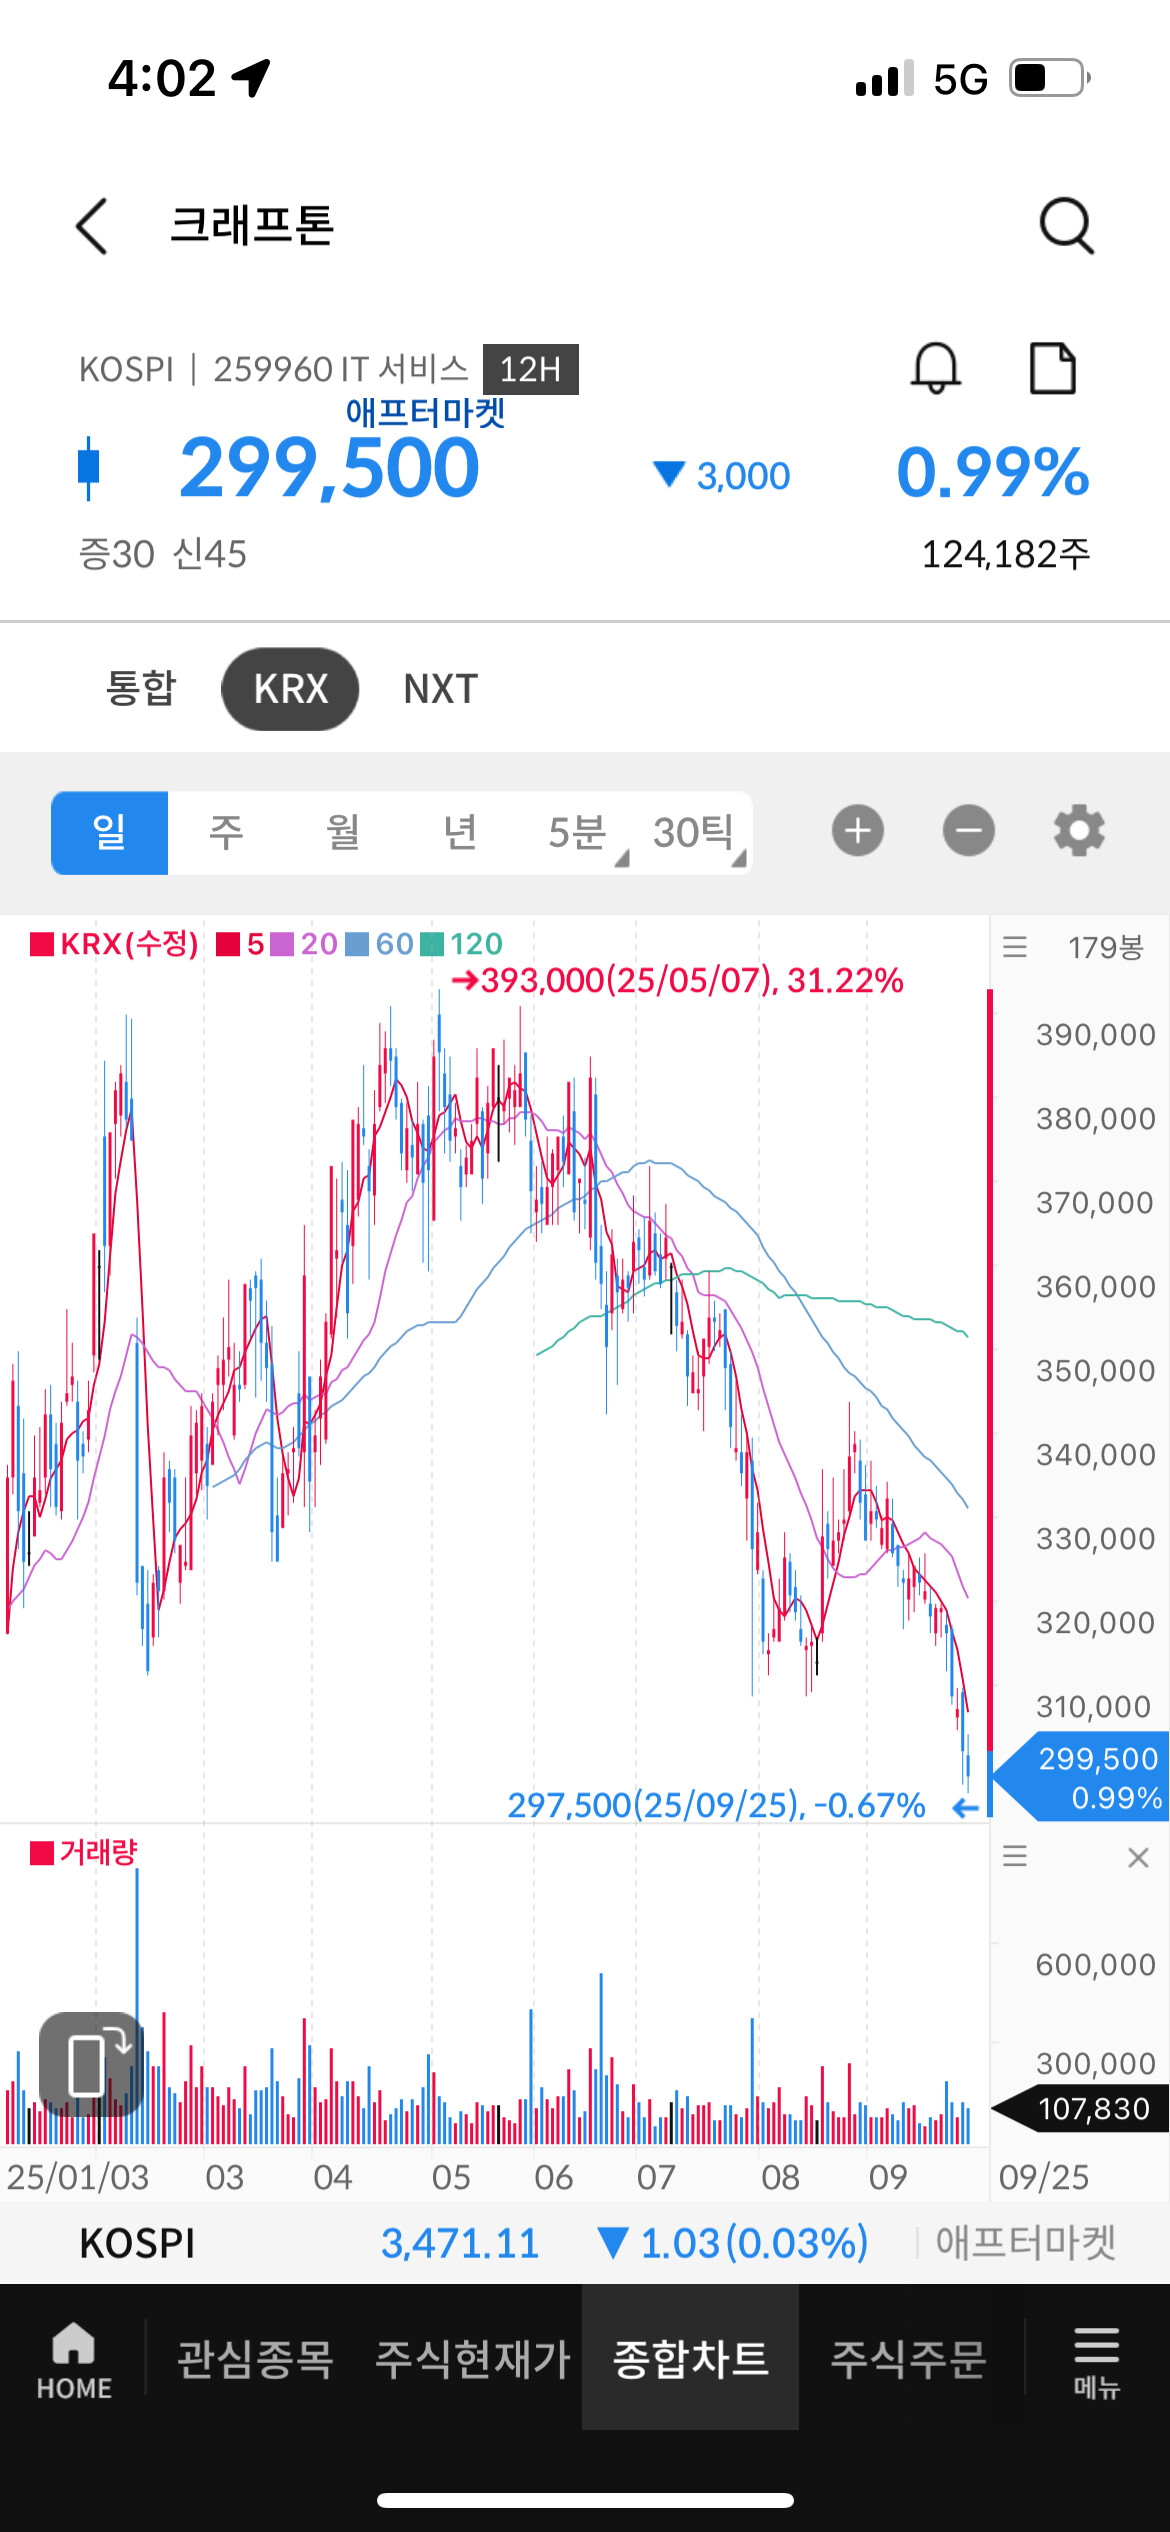The width and height of the screenshot is (1170, 2532).
Task: Open 주식현재가 current price tab
Action: click(472, 2359)
